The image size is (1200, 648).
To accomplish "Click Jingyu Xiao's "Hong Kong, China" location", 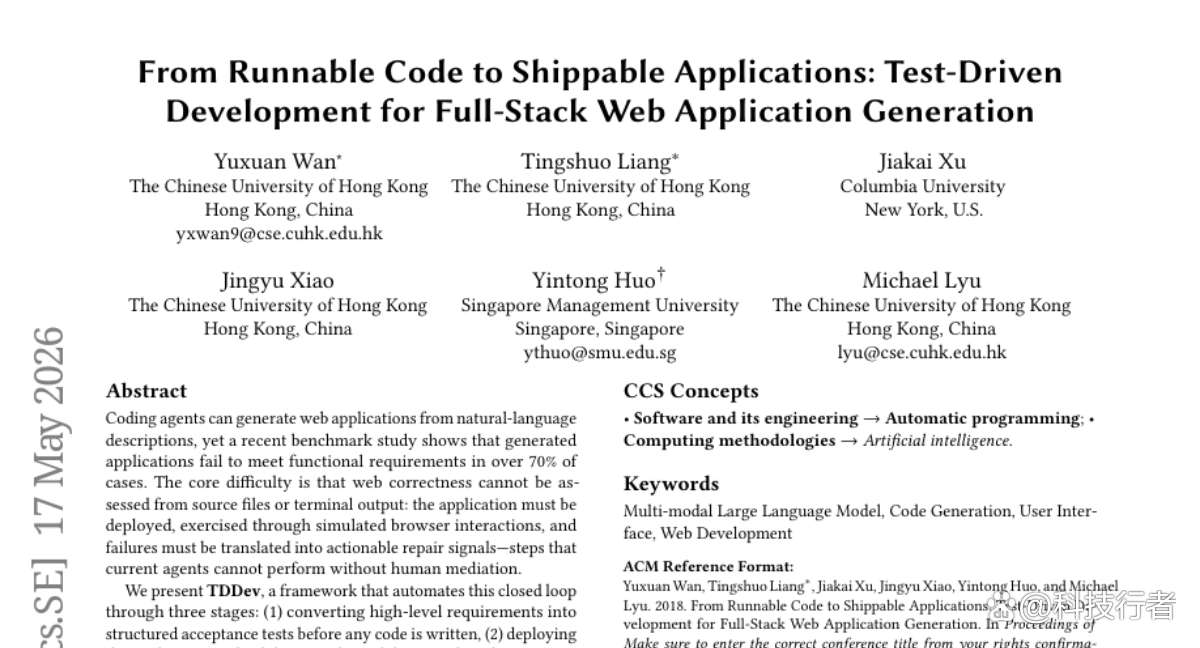I will point(278,329).
